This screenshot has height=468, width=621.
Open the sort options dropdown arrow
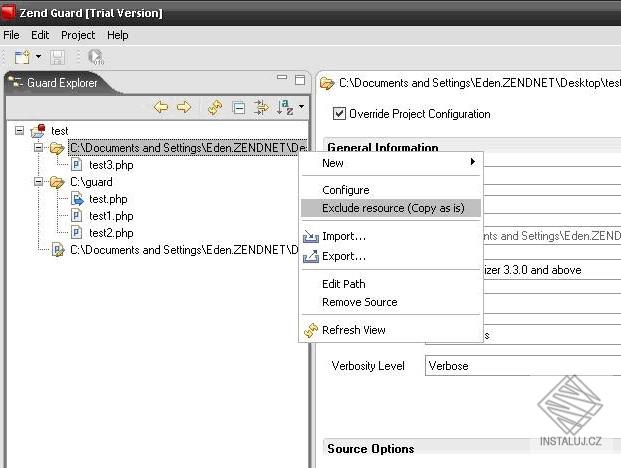click(x=302, y=107)
